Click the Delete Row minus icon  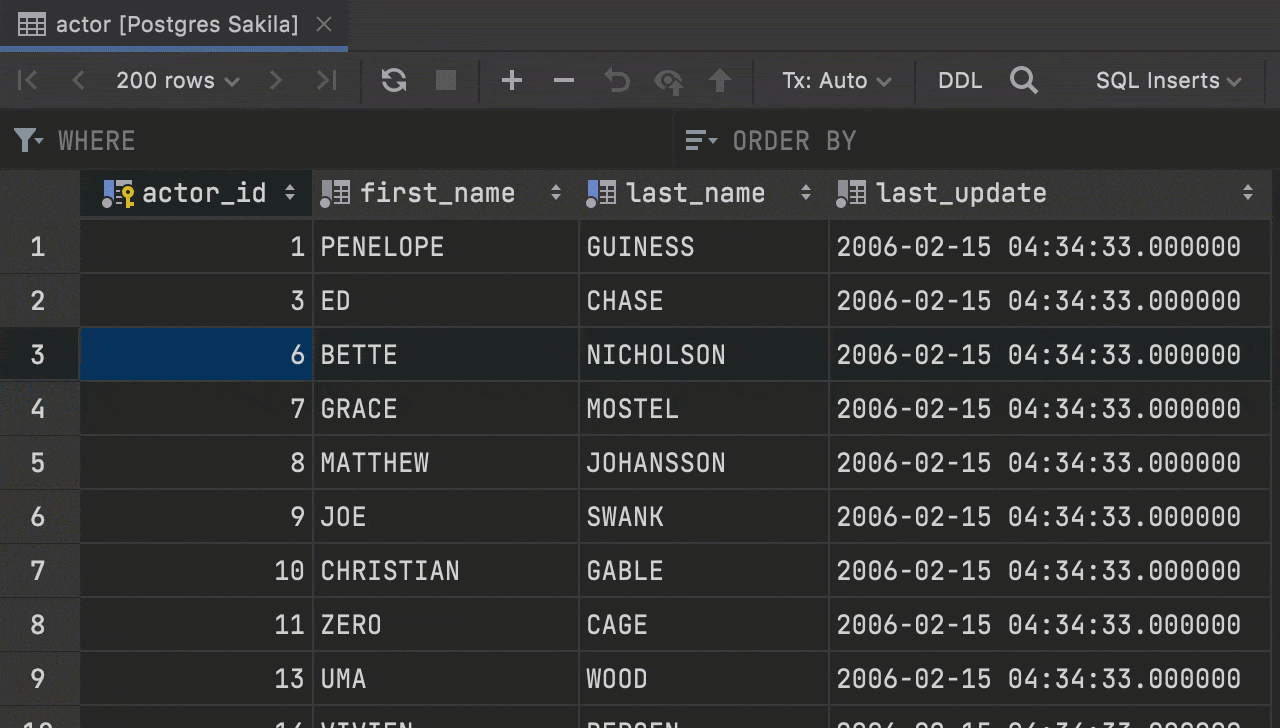pos(564,81)
